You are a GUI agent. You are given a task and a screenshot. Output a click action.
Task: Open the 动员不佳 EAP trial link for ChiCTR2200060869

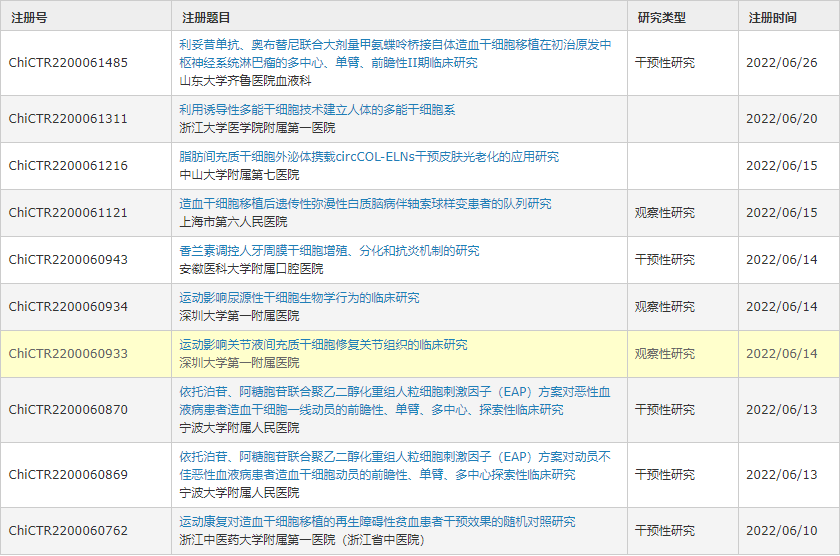395,457
